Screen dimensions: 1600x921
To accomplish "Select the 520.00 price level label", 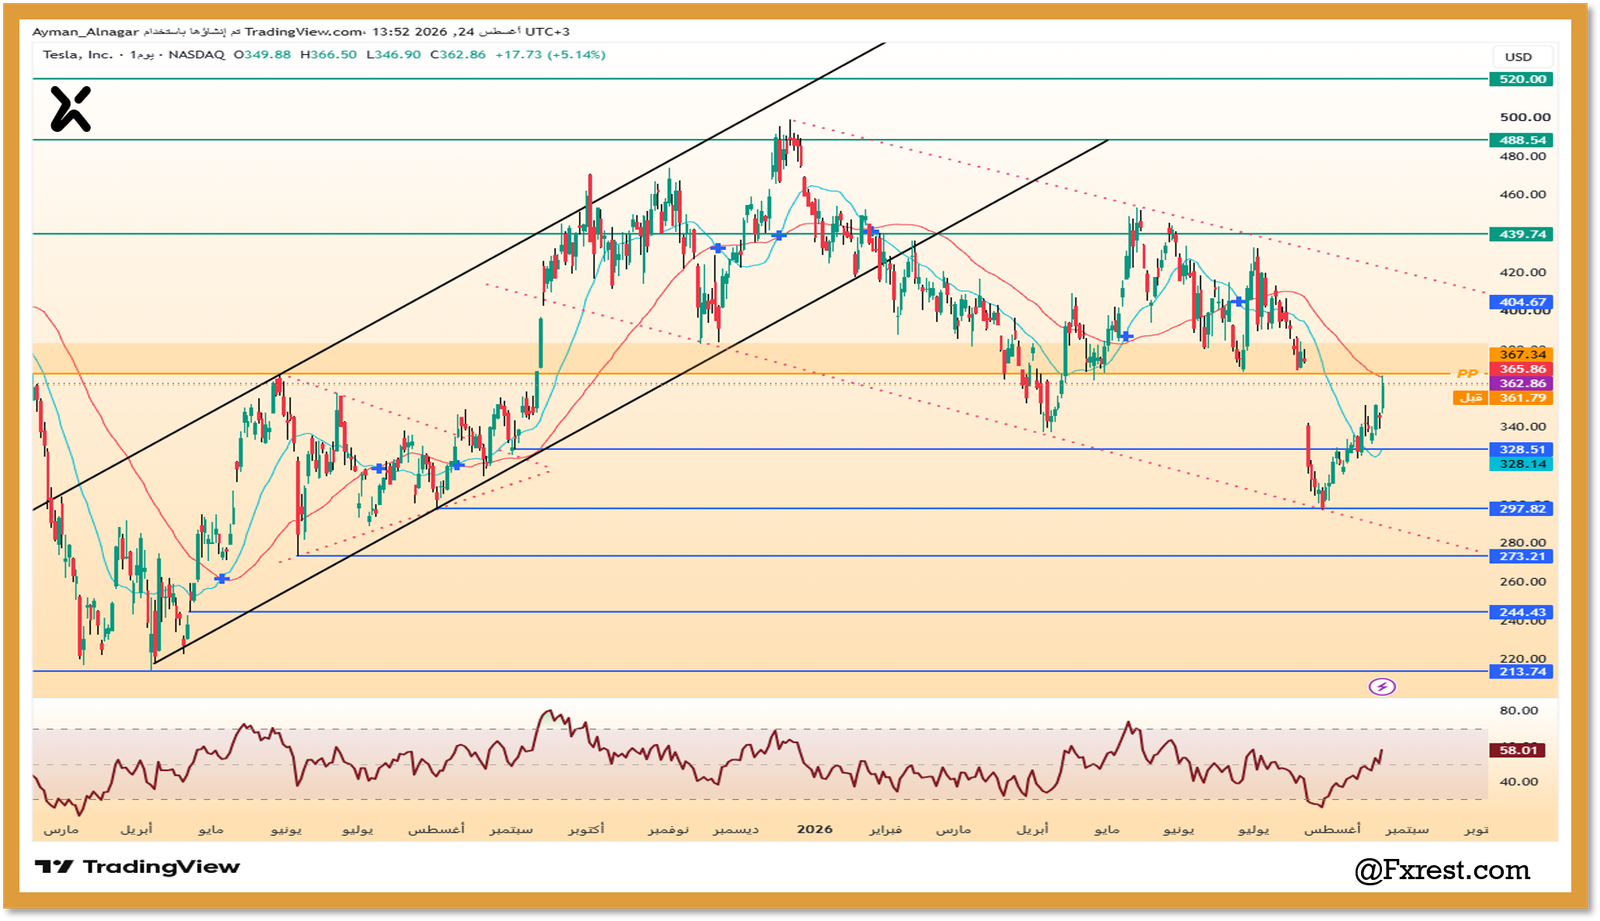I will point(1522,79).
